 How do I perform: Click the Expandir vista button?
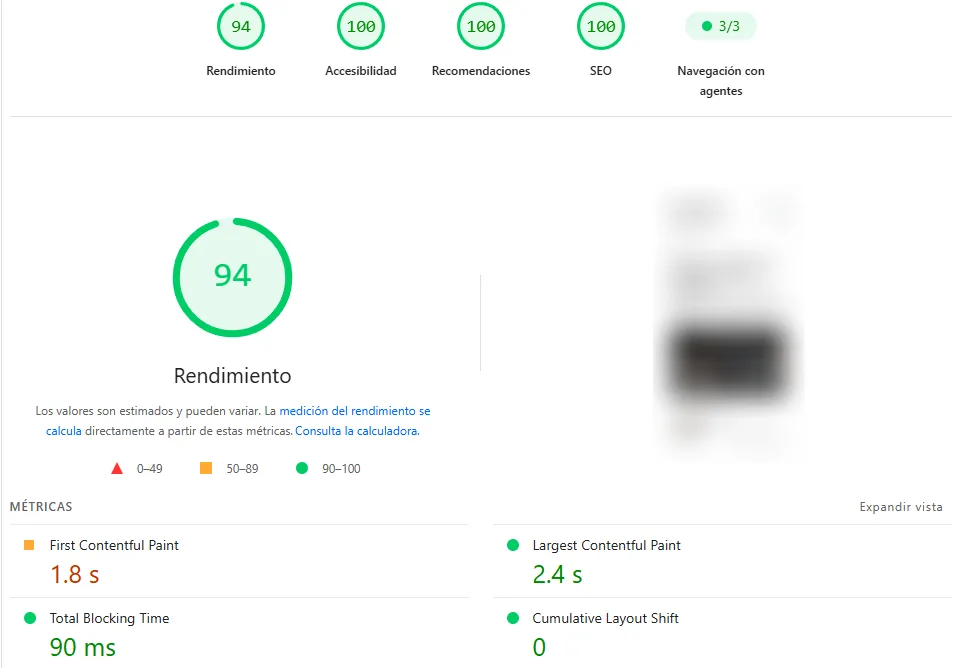click(x=901, y=507)
